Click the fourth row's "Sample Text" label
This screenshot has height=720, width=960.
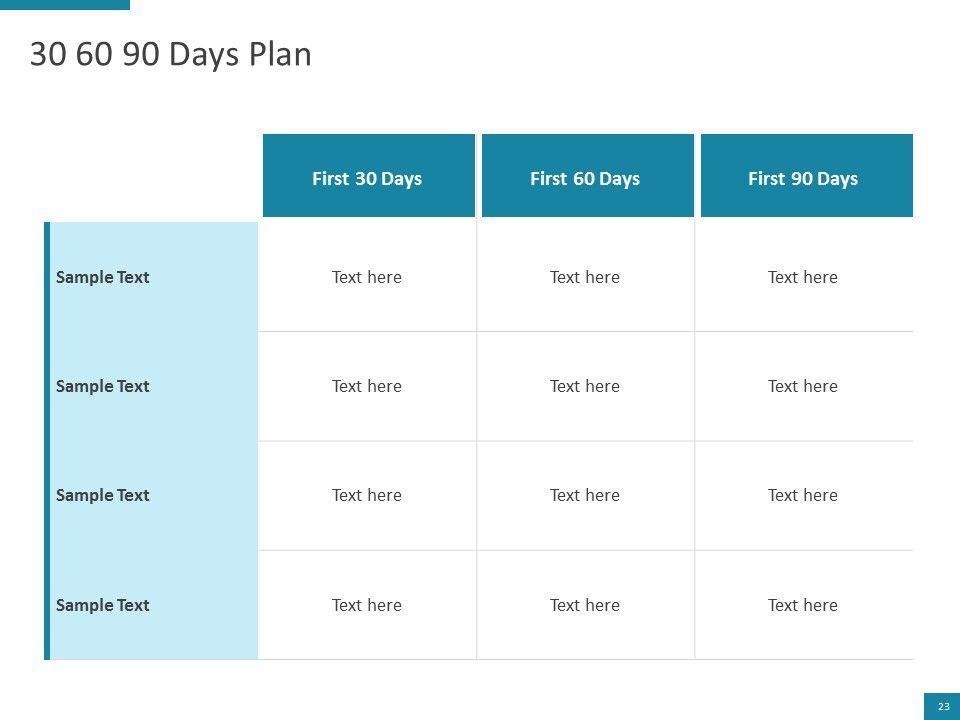pyautogui.click(x=103, y=605)
